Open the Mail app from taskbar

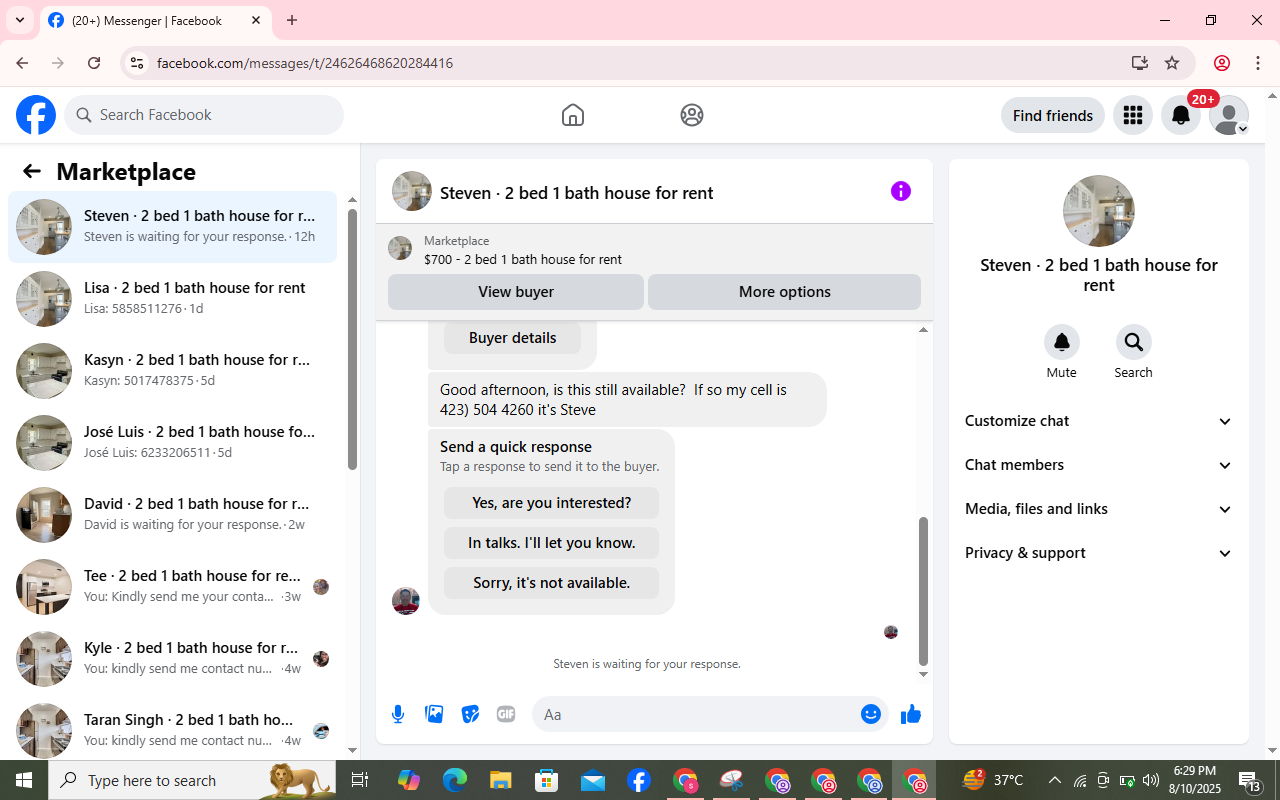[x=593, y=780]
